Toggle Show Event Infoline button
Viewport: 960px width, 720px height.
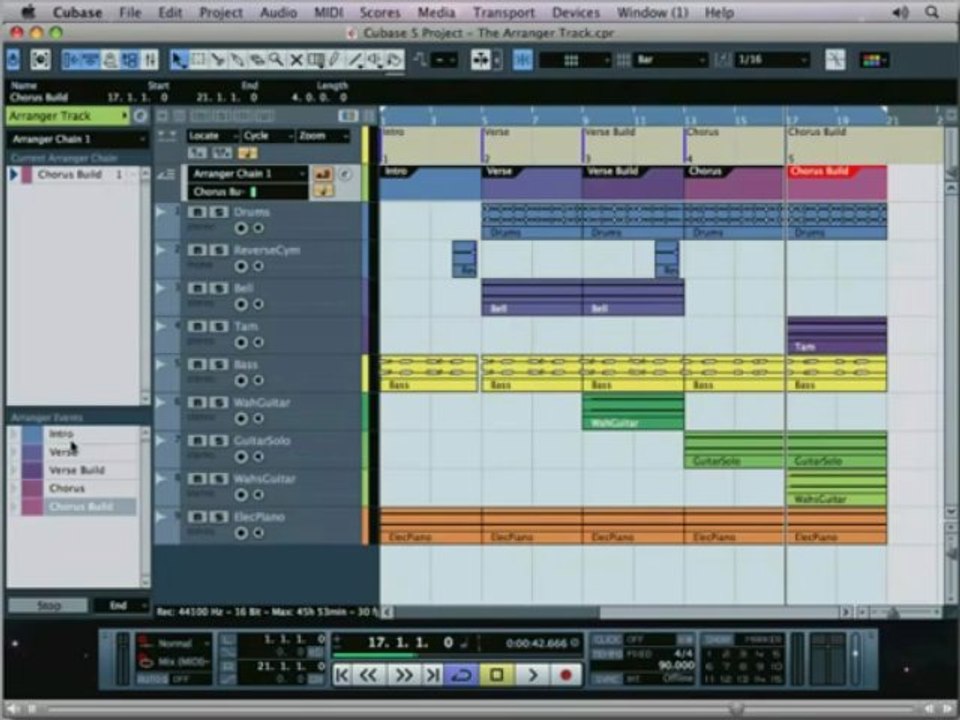(90, 59)
